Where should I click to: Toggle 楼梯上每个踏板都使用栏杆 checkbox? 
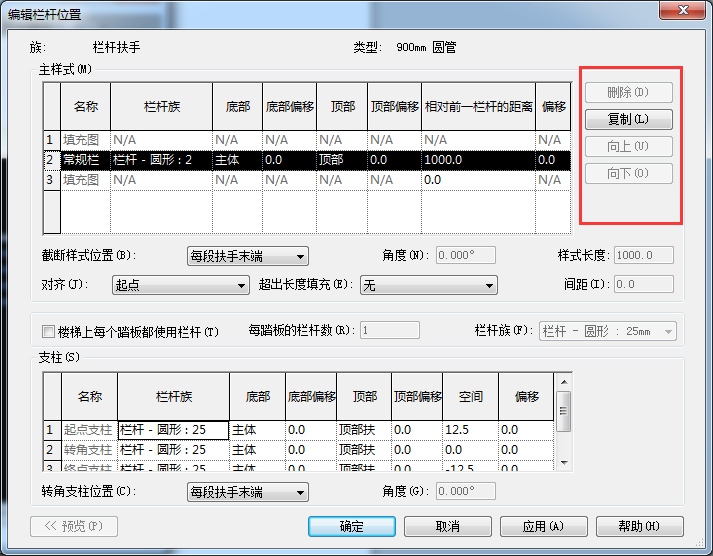click(x=48, y=331)
